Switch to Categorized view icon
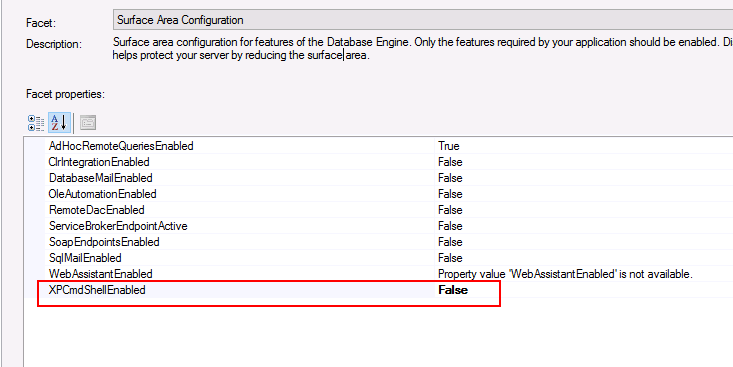This screenshot has height=367, width=733. pos(36,123)
